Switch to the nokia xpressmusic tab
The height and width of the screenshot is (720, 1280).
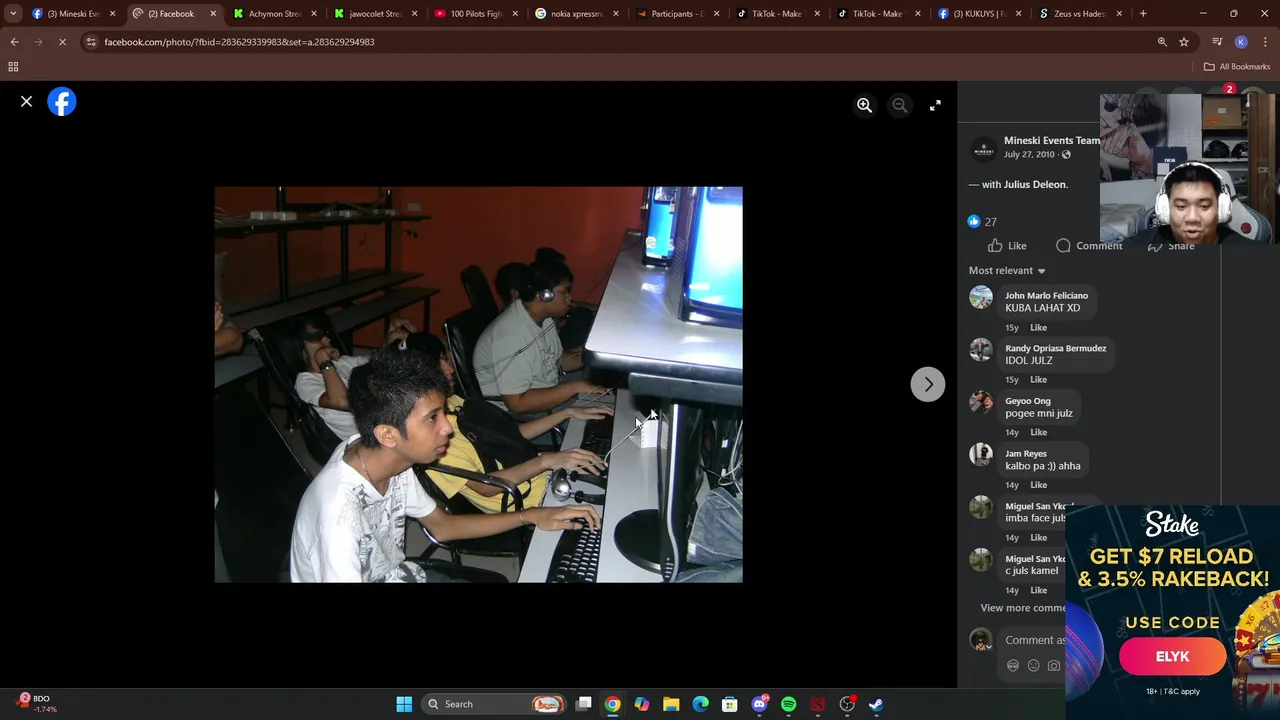pyautogui.click(x=577, y=14)
